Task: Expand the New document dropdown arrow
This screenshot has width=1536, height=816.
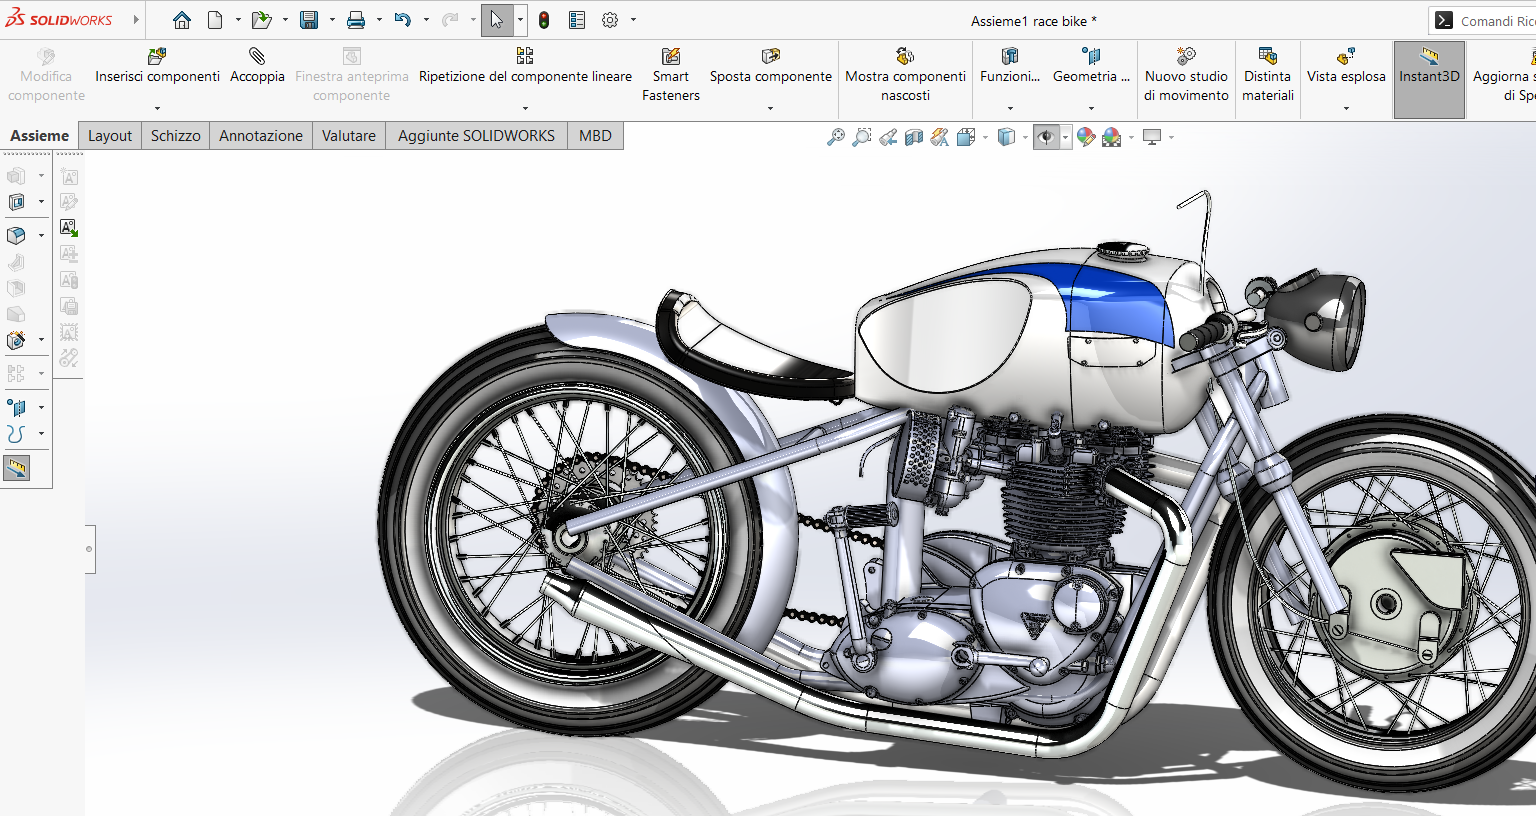Action: point(238,20)
